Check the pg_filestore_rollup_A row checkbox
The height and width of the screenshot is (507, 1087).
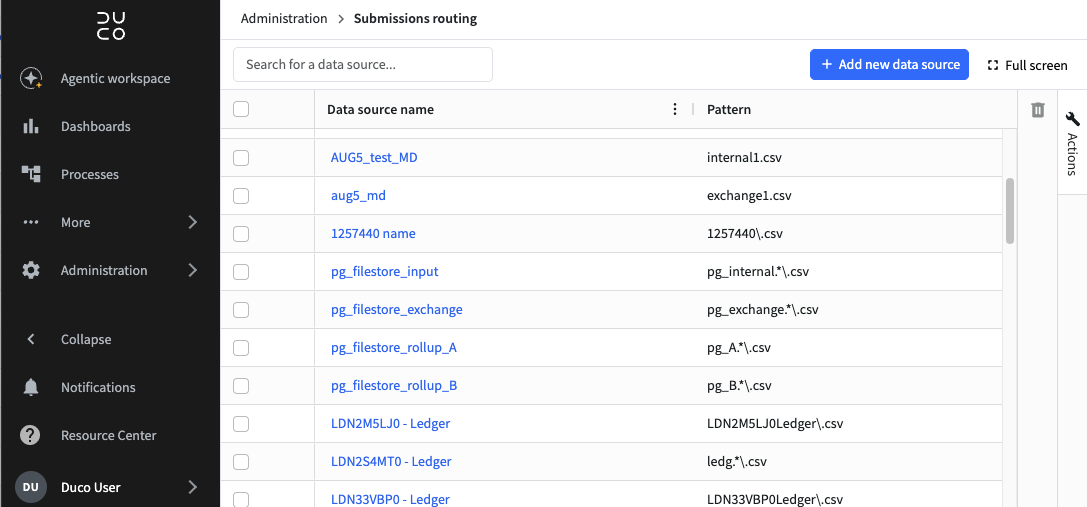[241, 348]
